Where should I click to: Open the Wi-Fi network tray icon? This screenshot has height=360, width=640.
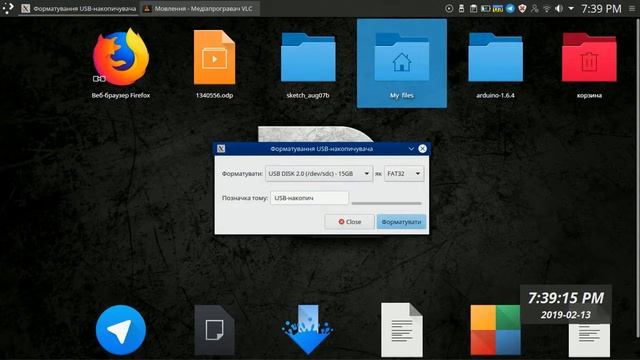click(547, 9)
